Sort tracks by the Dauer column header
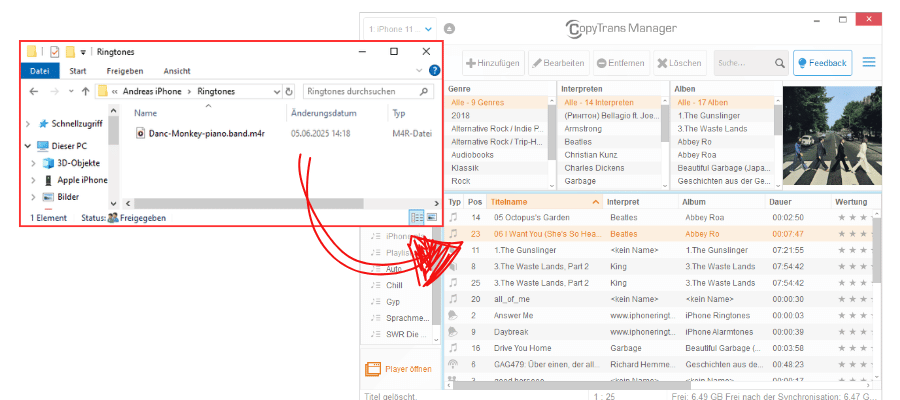The width and height of the screenshot is (900, 400). point(797,202)
